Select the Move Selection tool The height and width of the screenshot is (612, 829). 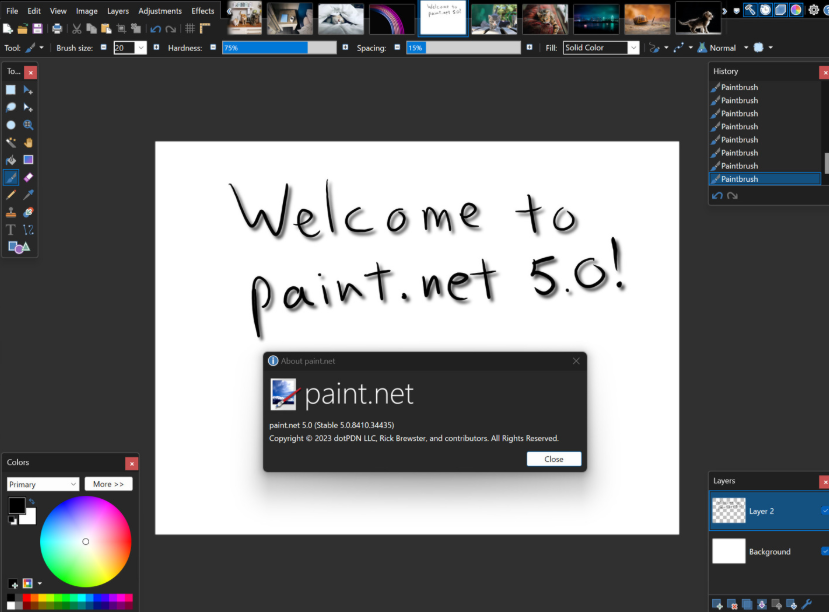point(29,107)
